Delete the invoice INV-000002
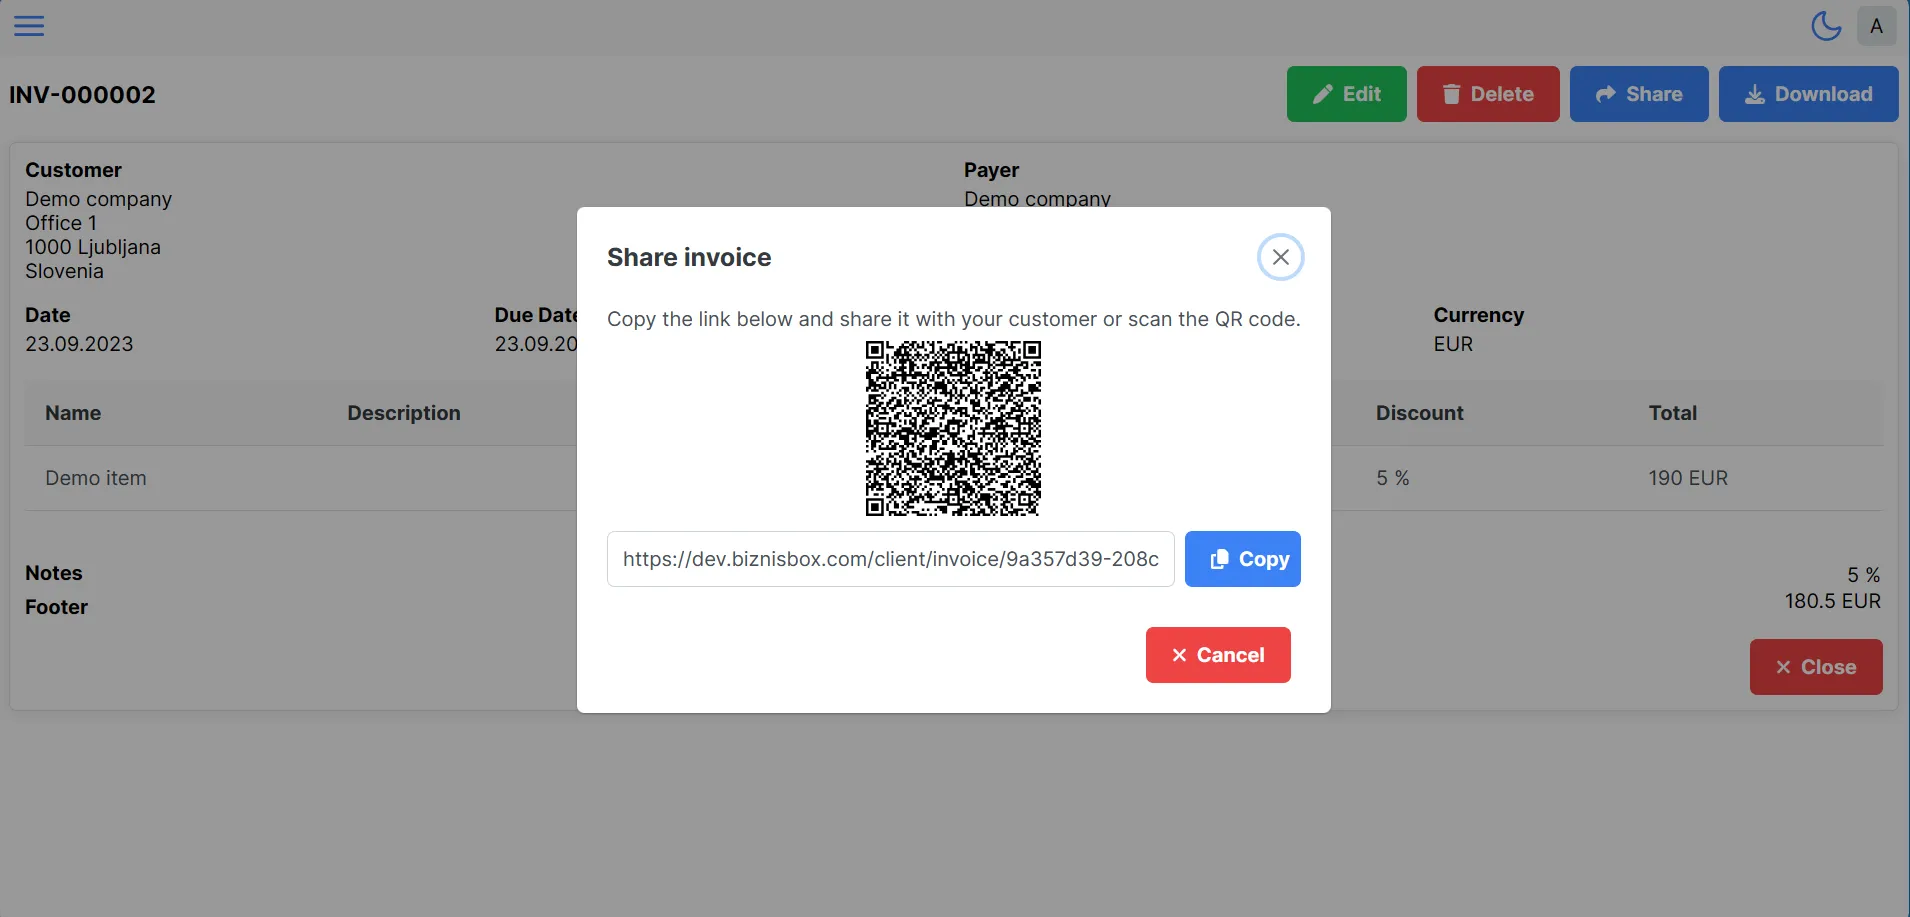The image size is (1910, 917). [1487, 93]
